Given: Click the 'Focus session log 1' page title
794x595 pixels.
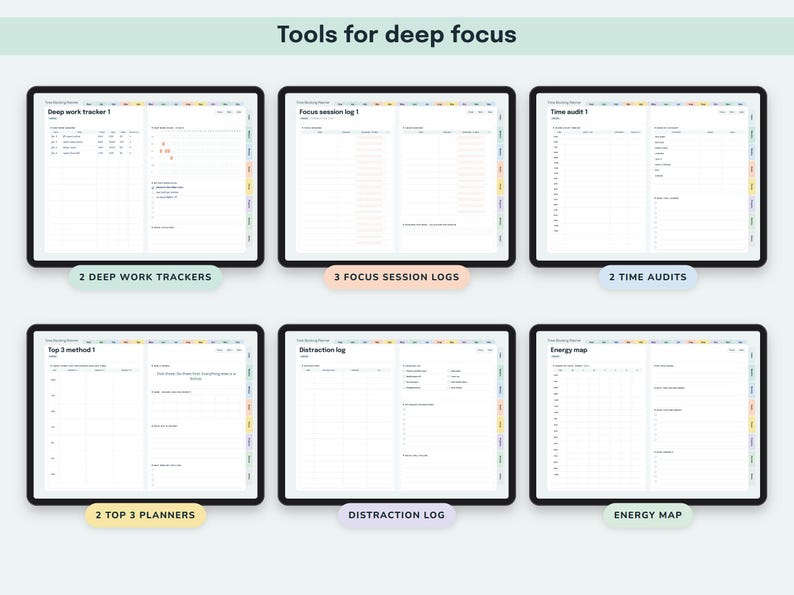Looking at the screenshot, I should [329, 112].
